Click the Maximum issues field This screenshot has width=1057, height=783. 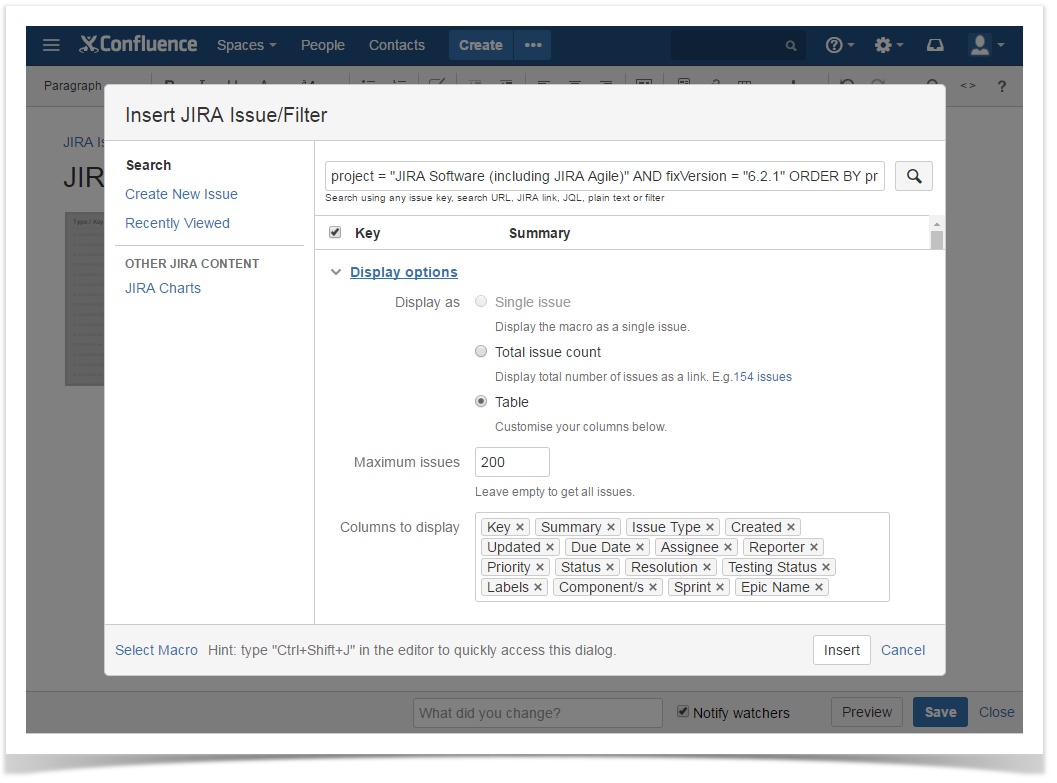click(512, 462)
